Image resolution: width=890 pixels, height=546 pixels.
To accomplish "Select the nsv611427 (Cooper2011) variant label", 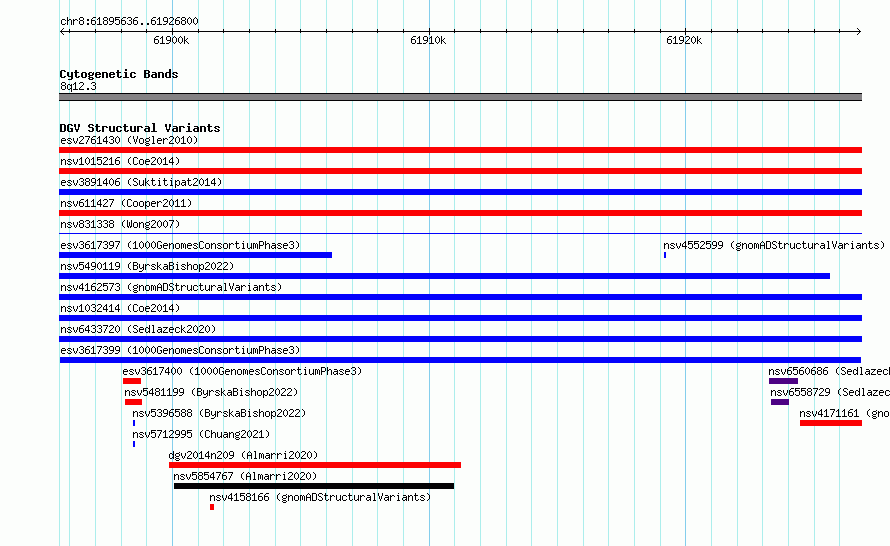I will [x=126, y=203].
